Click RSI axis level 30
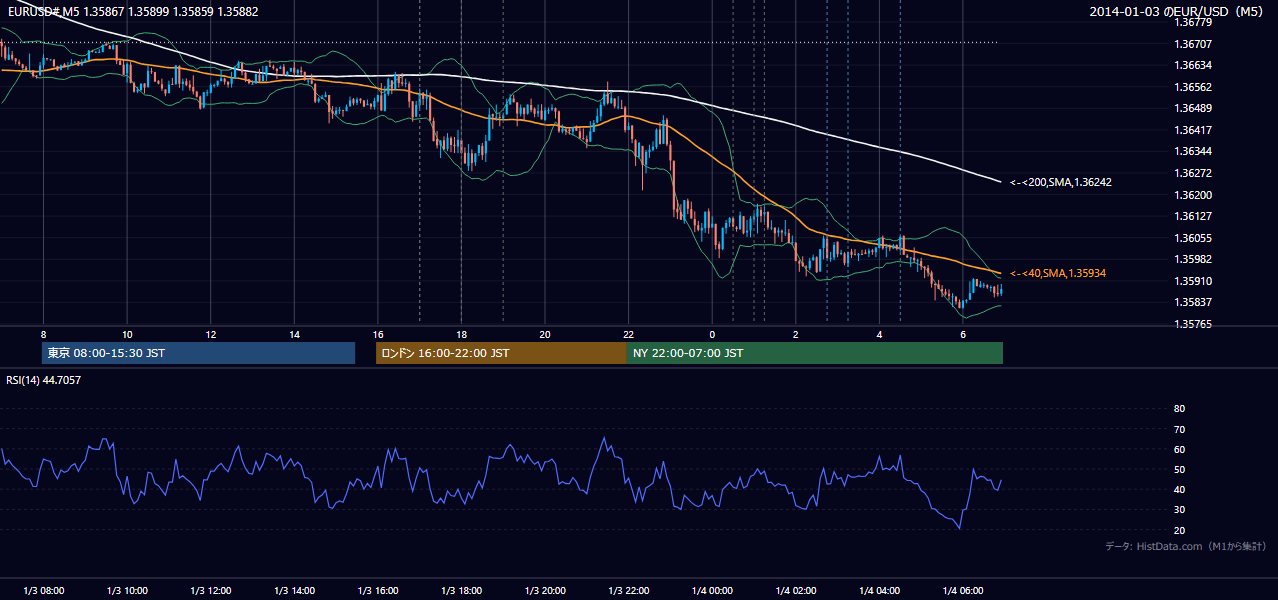The image size is (1278, 600). (x=1179, y=510)
